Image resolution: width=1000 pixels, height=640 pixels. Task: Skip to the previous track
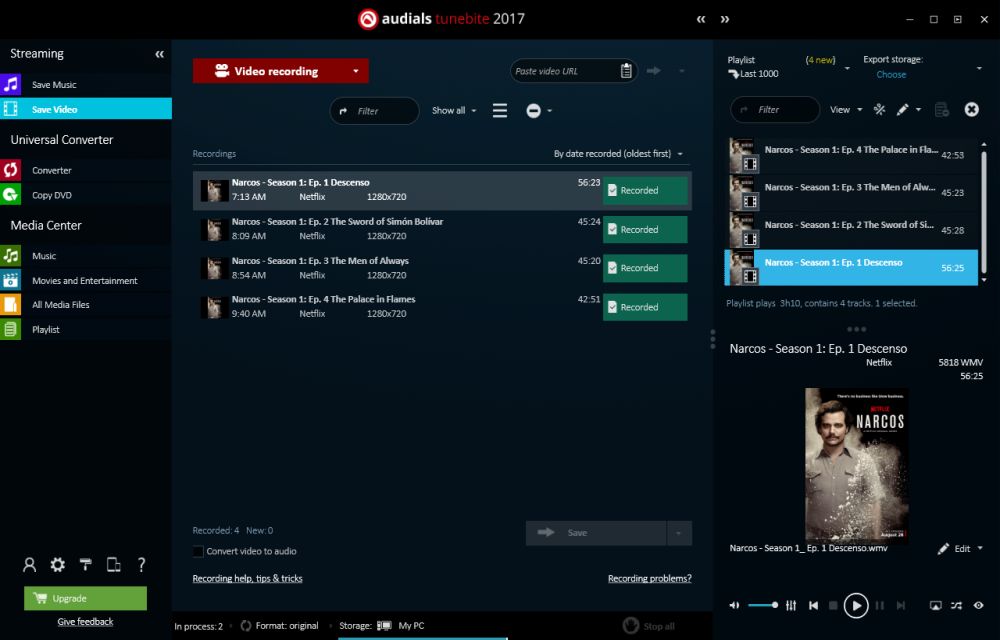pyautogui.click(x=813, y=606)
